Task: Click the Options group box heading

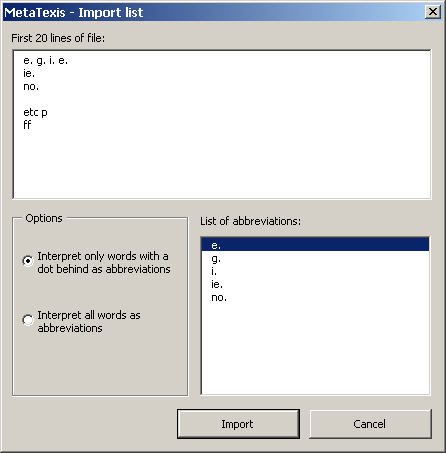Action: click(44, 218)
